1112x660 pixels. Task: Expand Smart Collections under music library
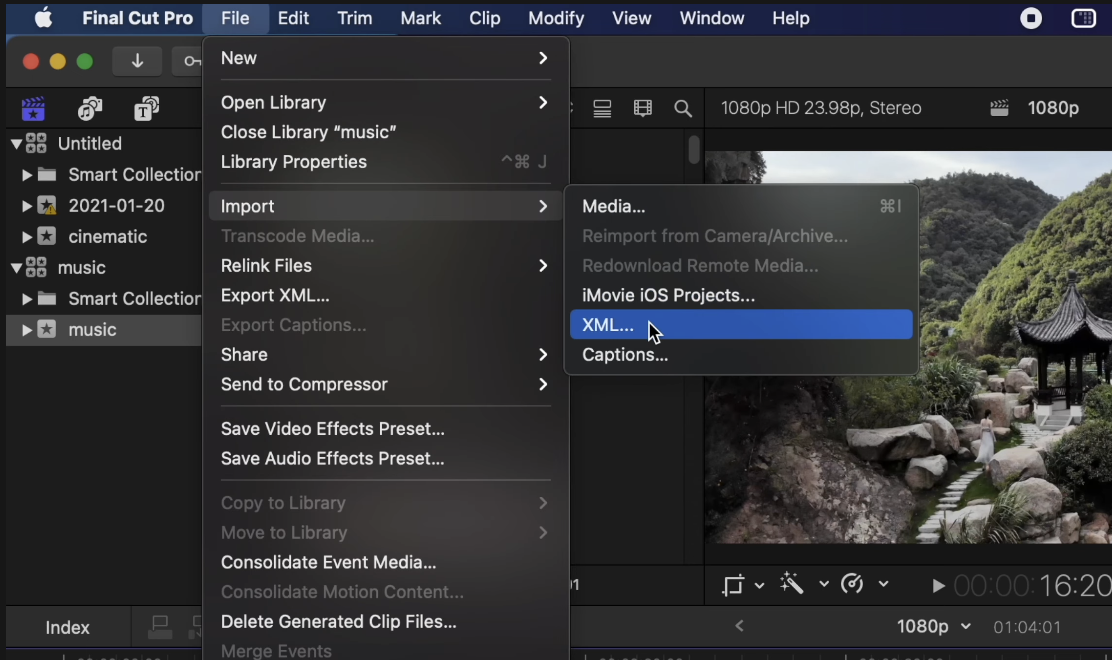click(27, 298)
